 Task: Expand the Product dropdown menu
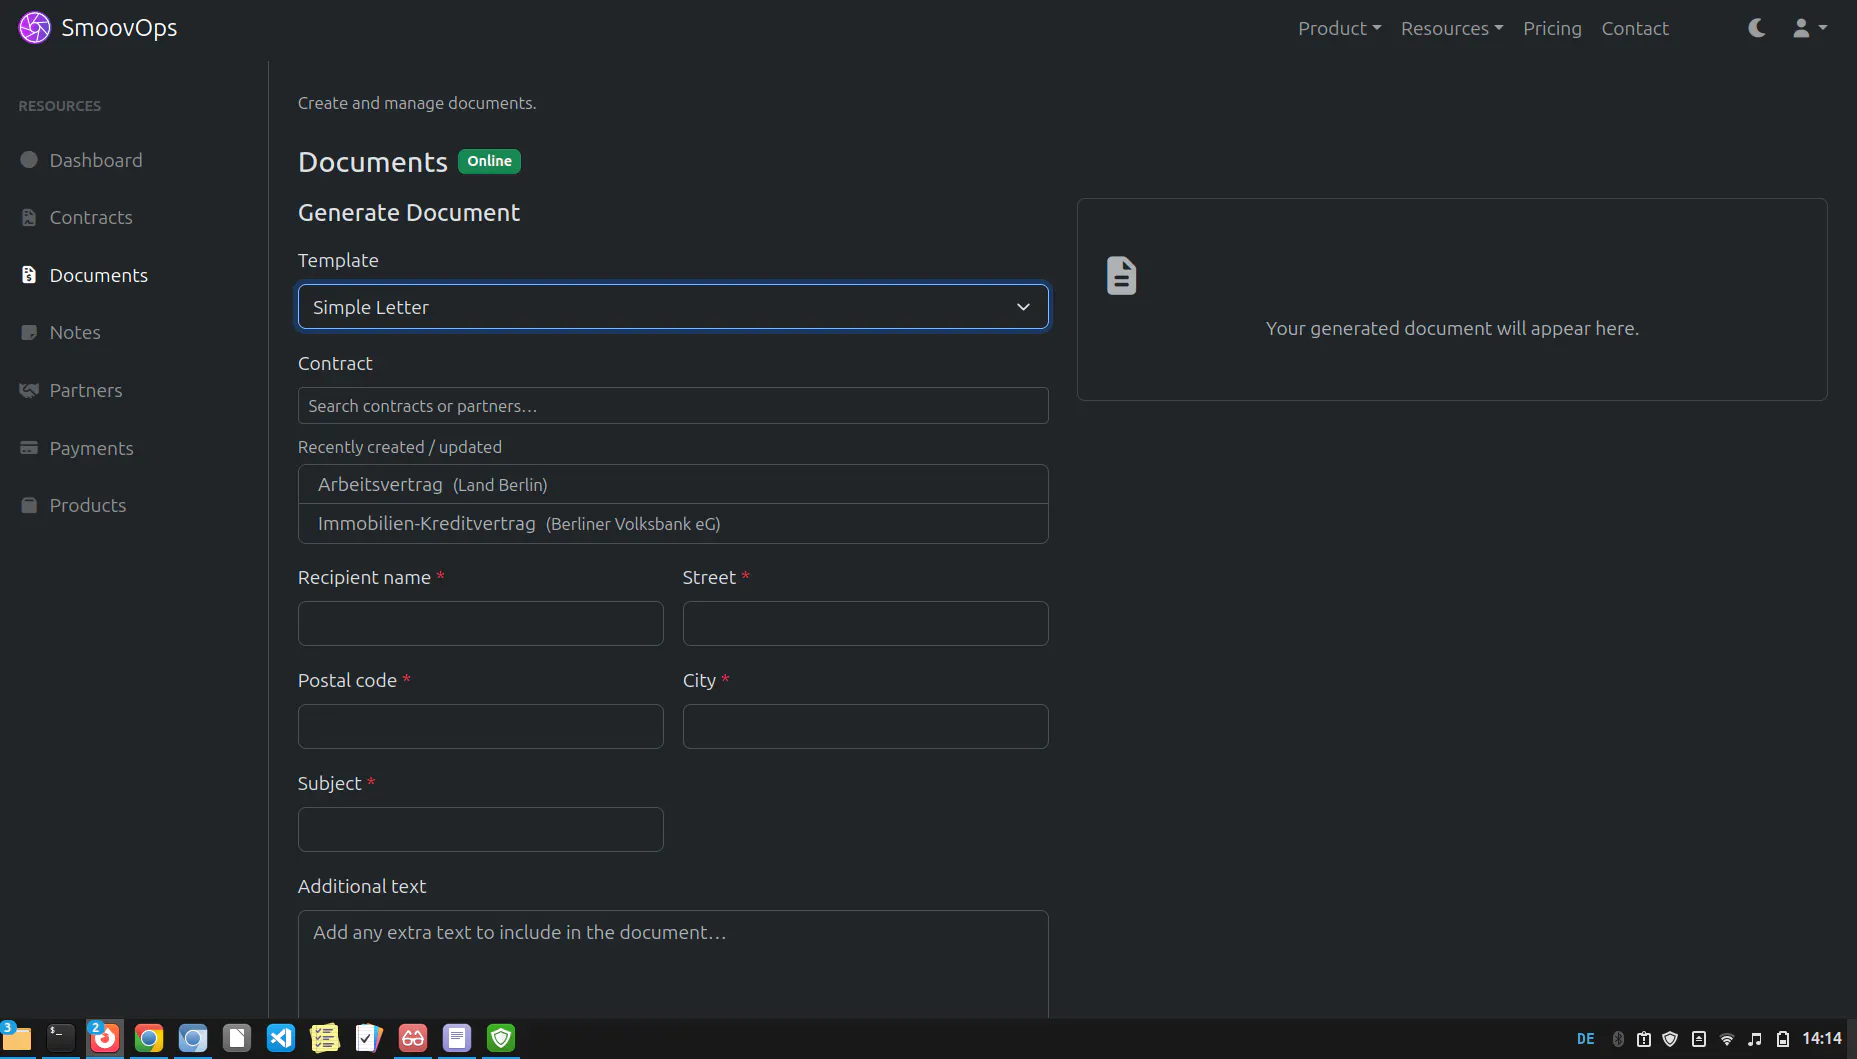1339,28
